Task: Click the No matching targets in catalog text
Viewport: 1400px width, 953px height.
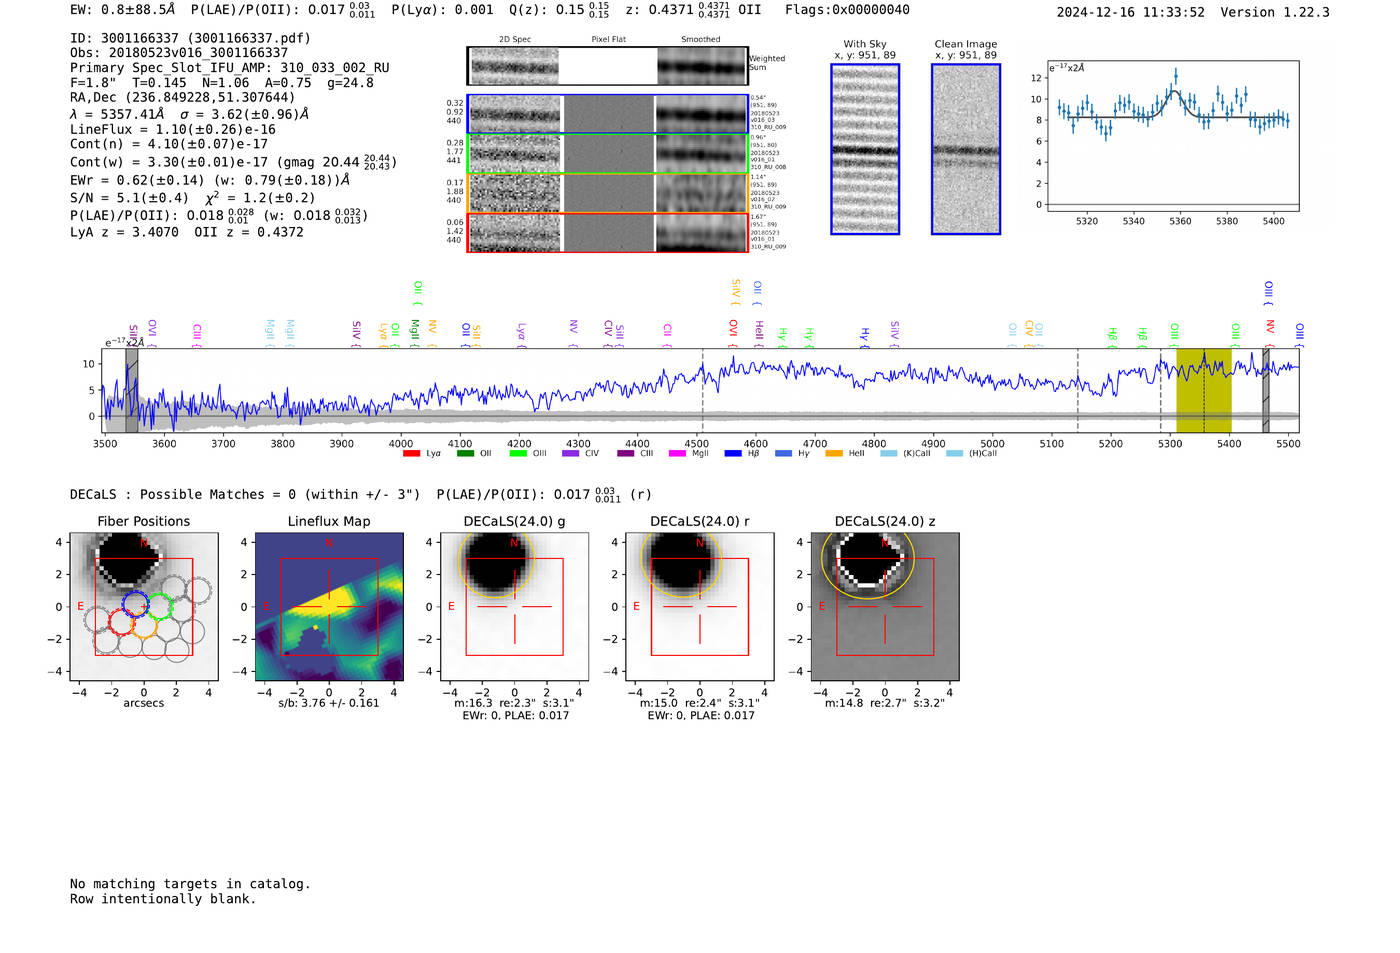Action: [190, 884]
